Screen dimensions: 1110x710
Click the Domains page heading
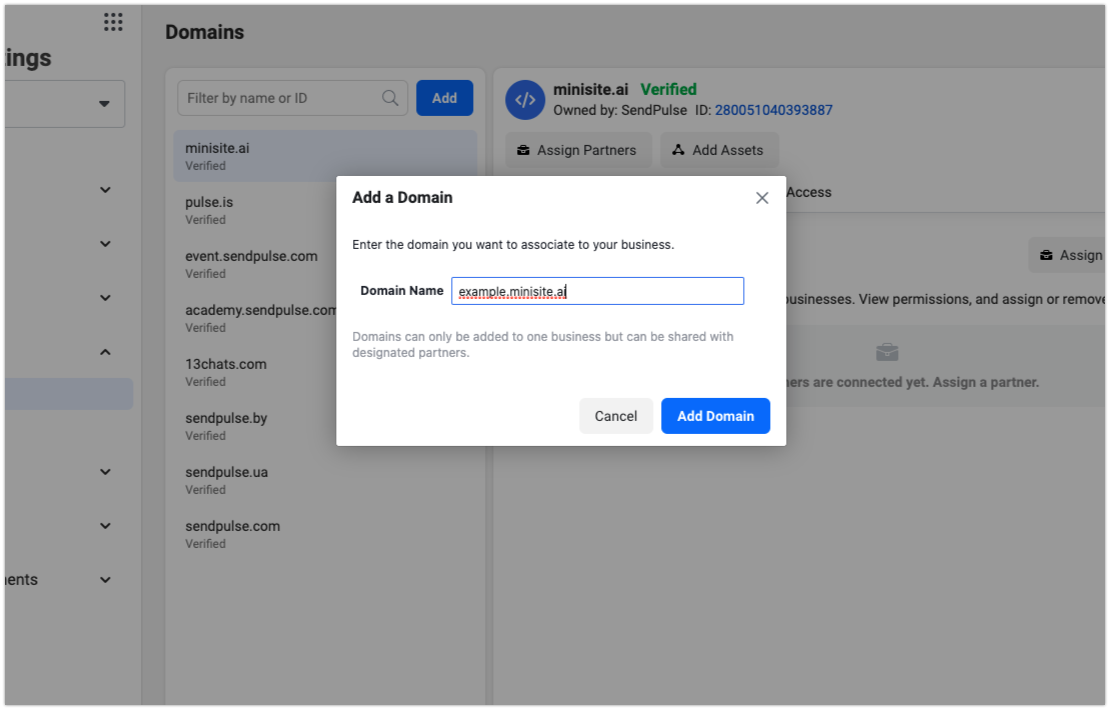pos(205,32)
